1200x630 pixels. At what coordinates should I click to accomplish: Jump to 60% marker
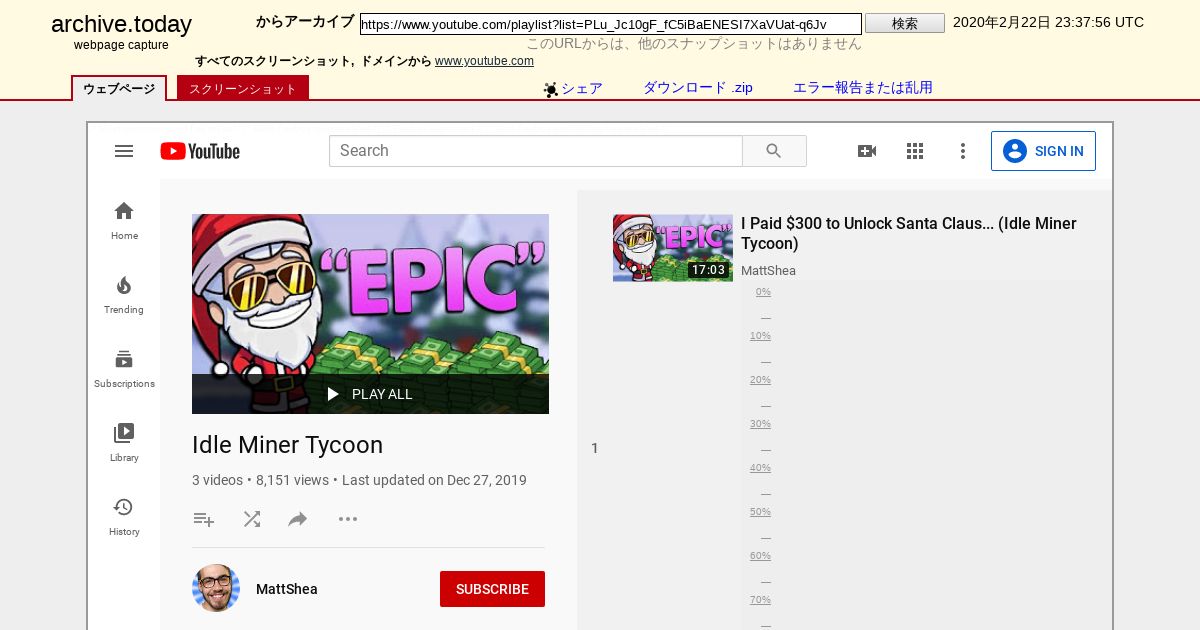pyautogui.click(x=760, y=556)
